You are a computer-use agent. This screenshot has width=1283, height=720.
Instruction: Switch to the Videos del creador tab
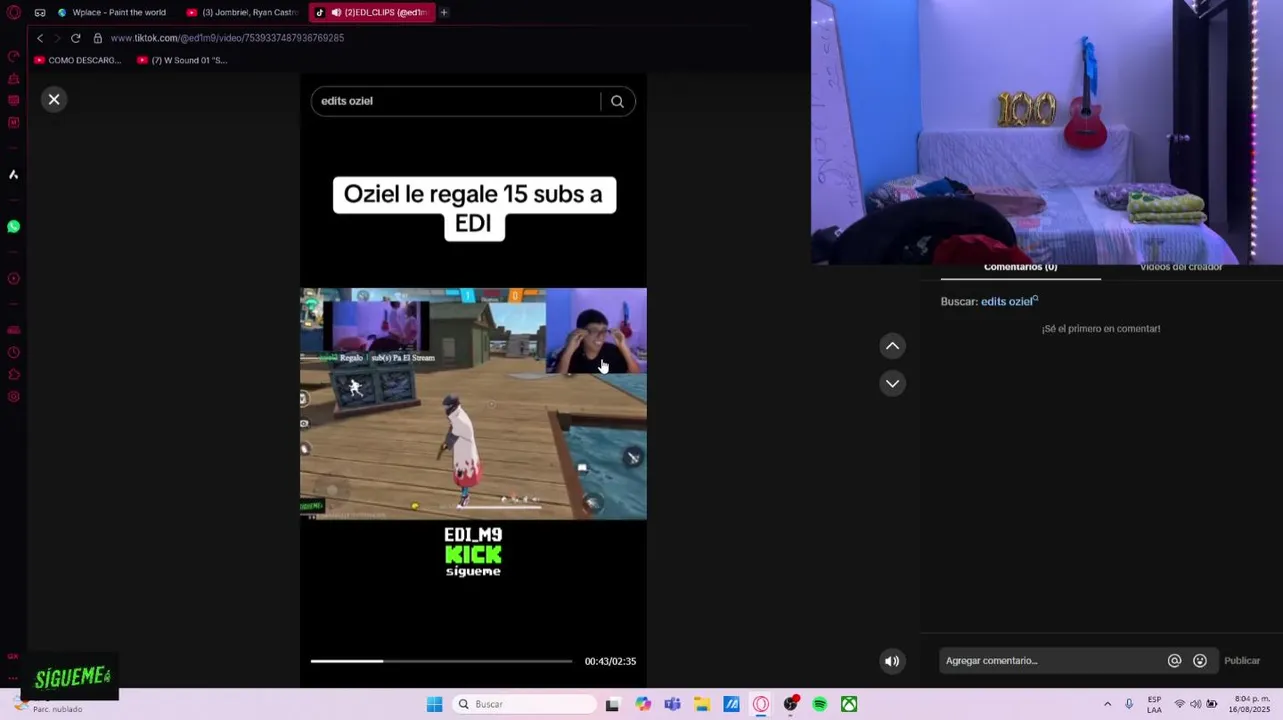point(1181,268)
